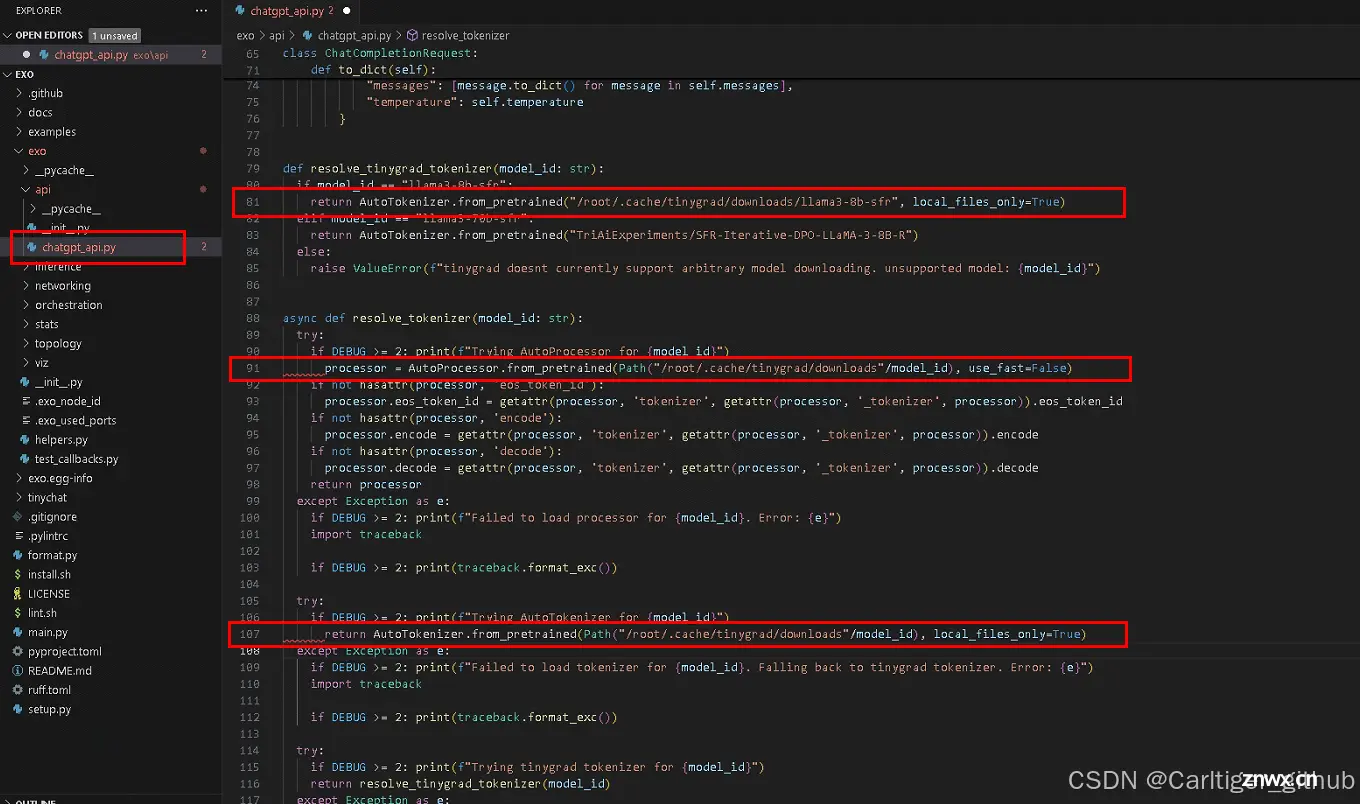Screen dimensions: 1360x804
Task: Click the api breadcrumb segment
Action: pyautogui.click(x=277, y=35)
